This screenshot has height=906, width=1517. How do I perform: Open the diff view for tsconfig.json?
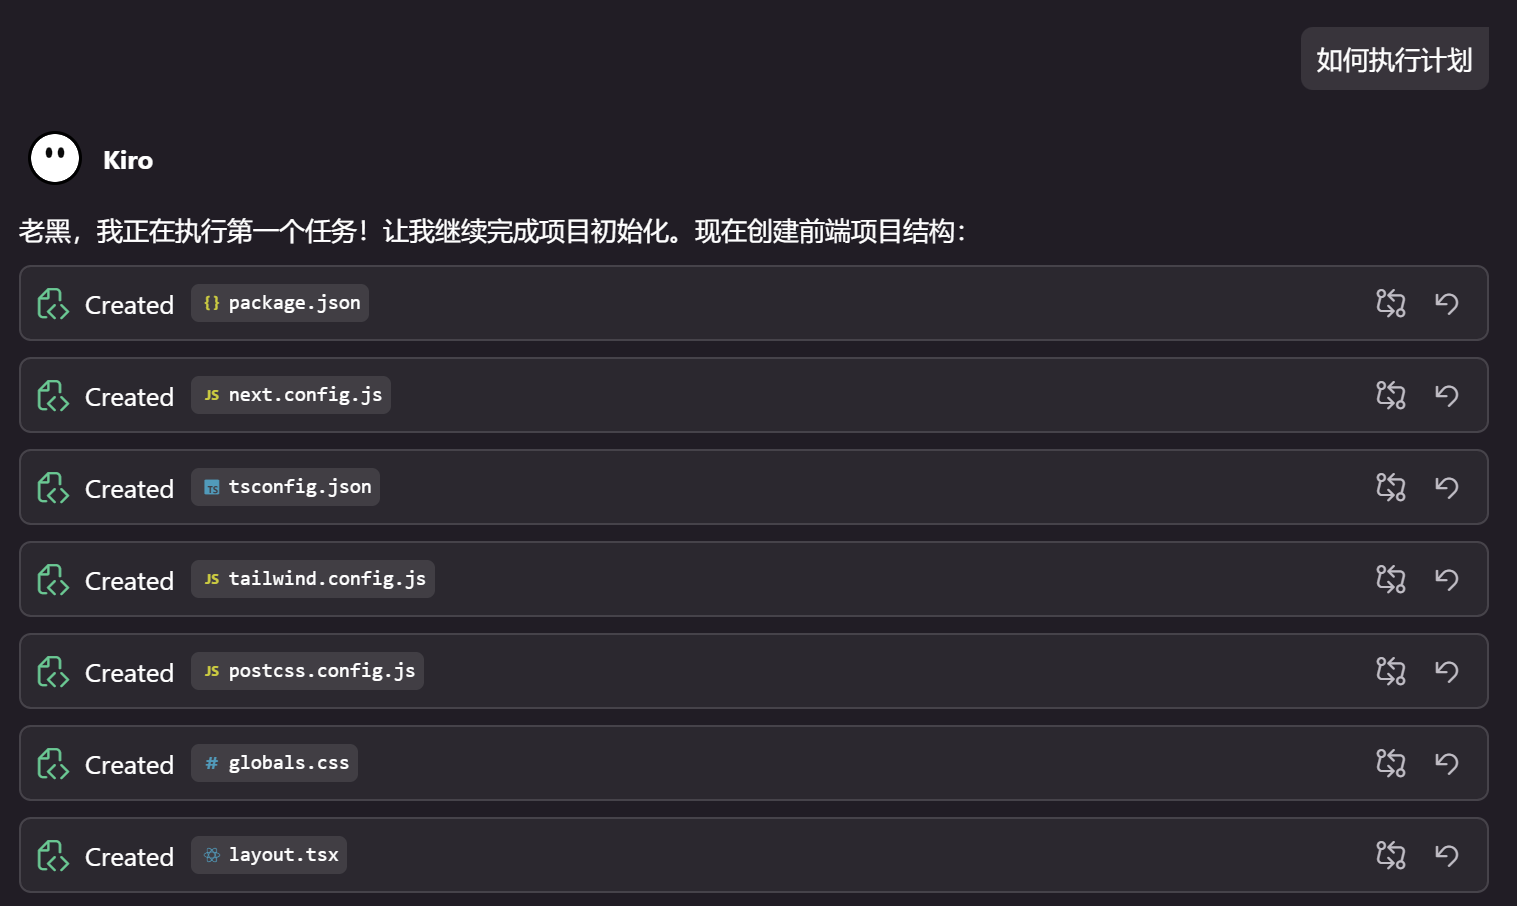tap(1390, 487)
